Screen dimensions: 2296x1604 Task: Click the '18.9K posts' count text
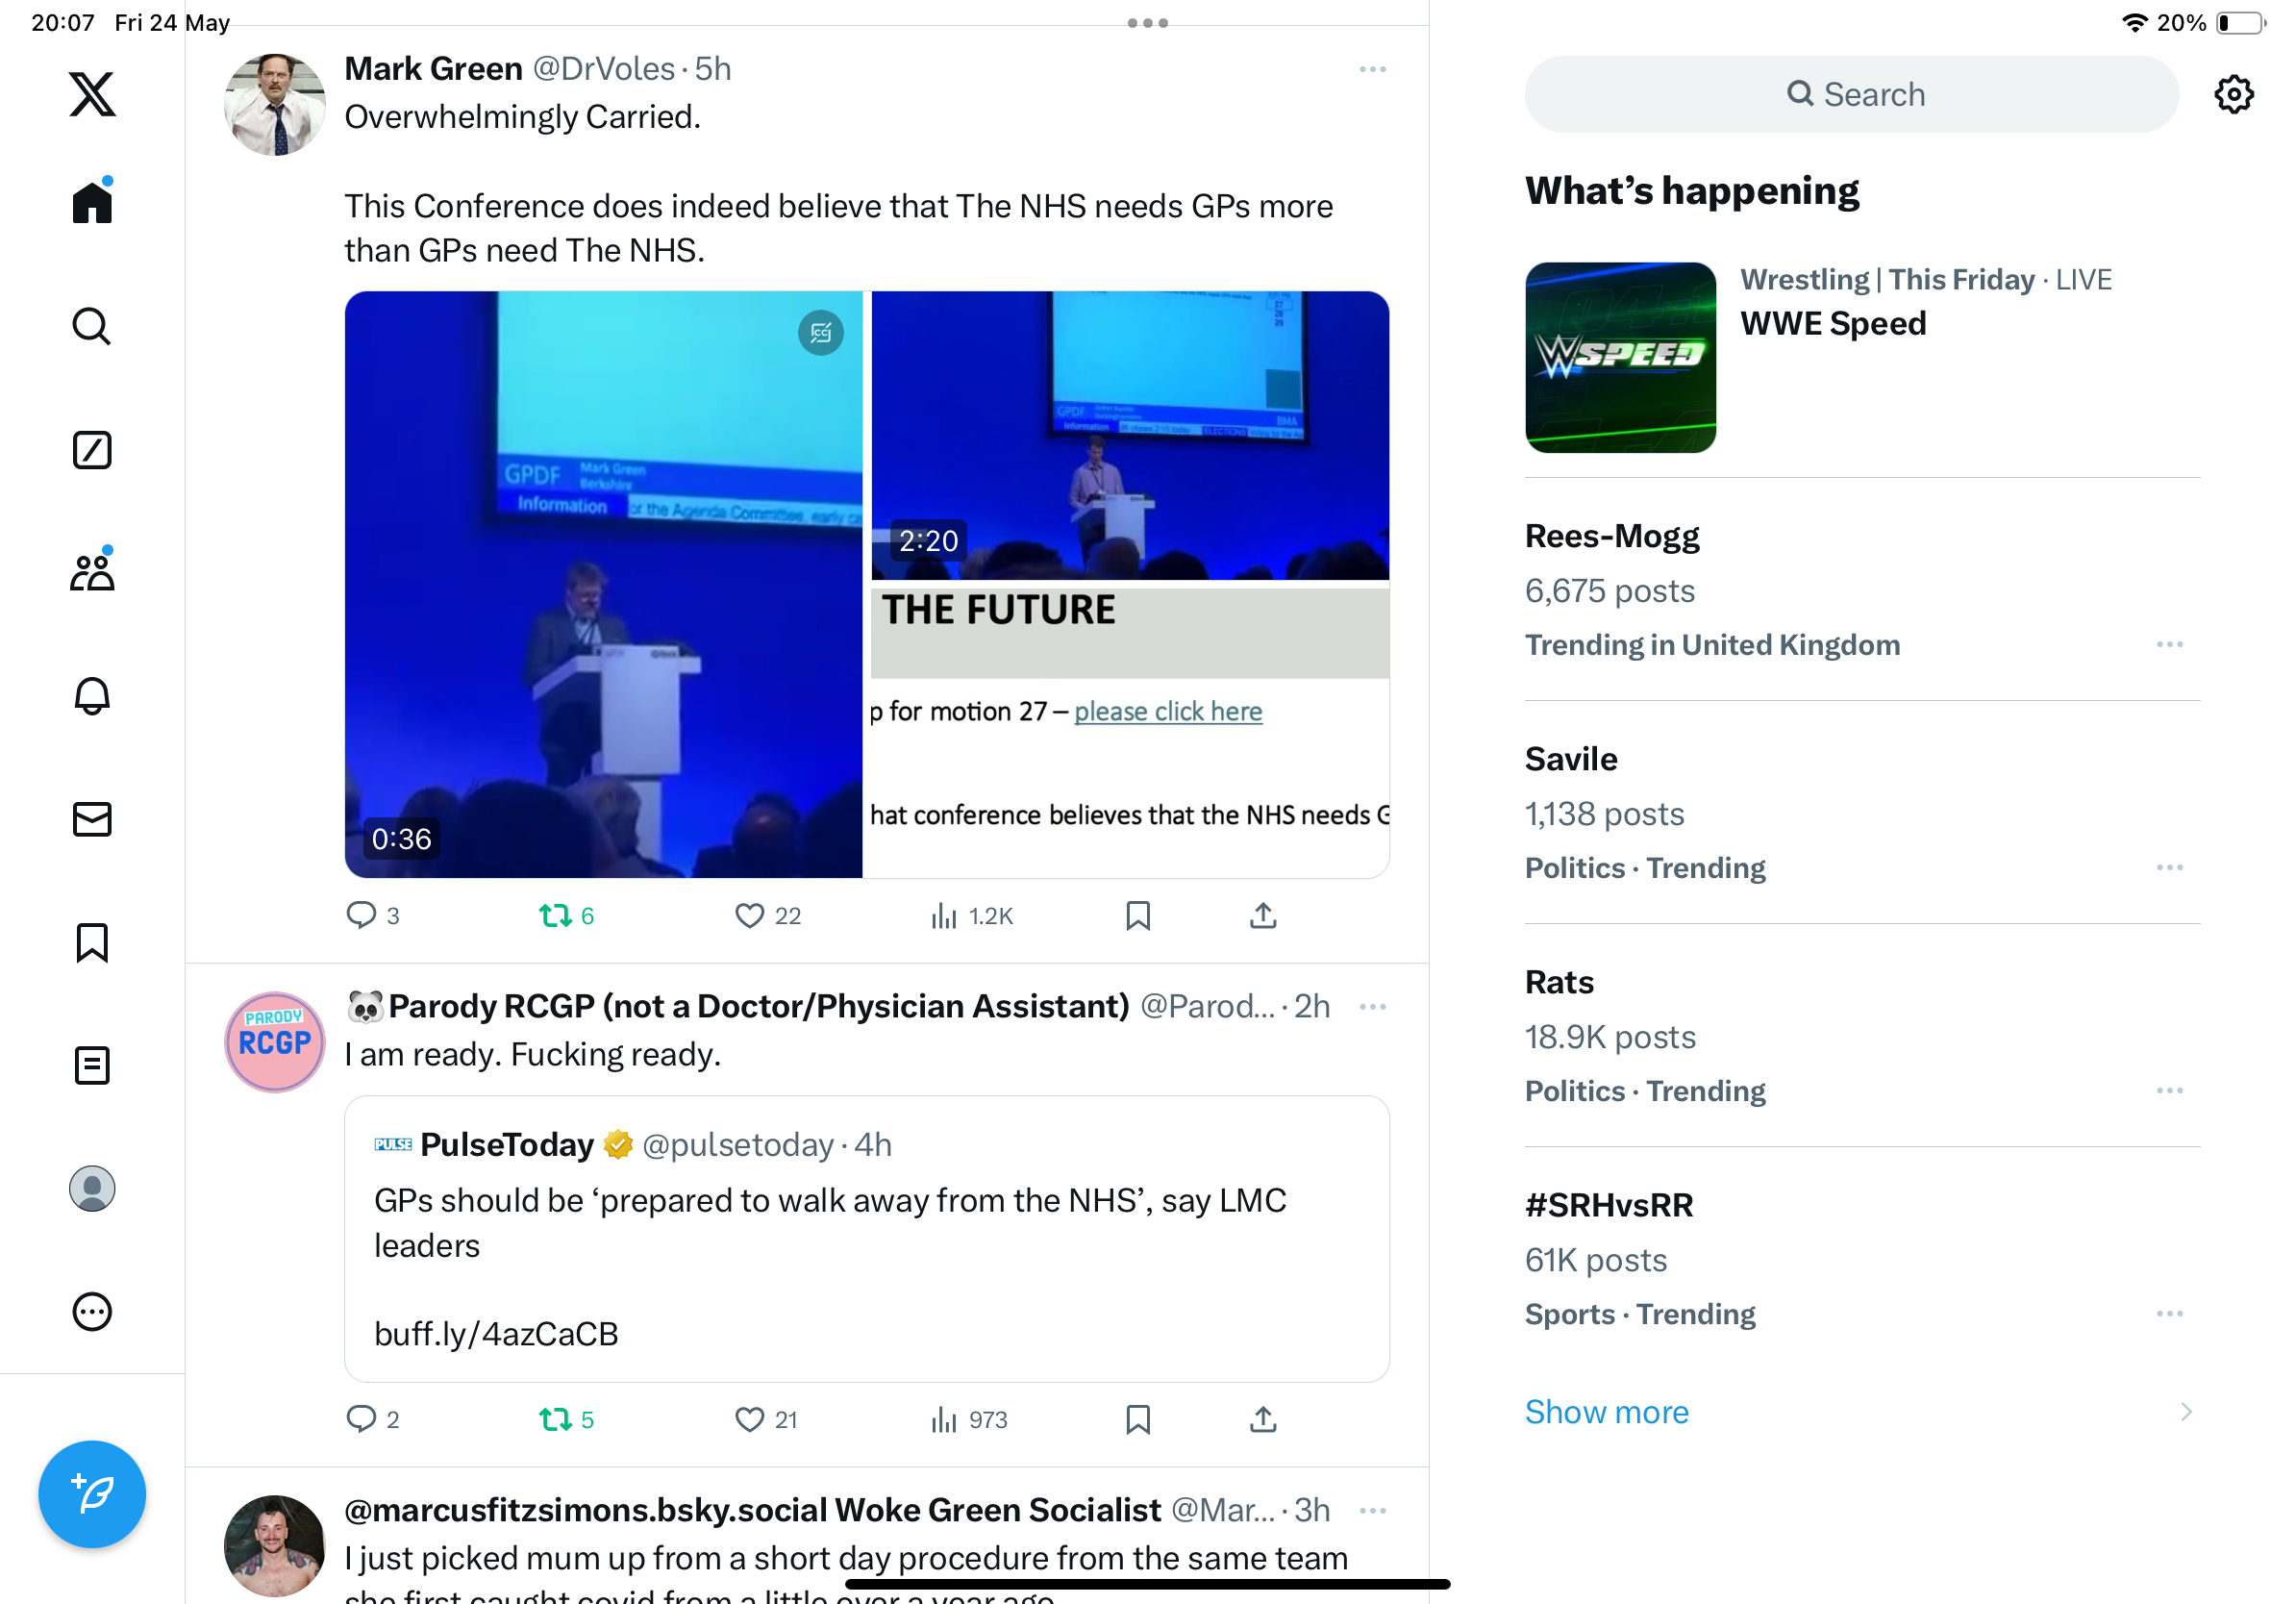click(1610, 1036)
